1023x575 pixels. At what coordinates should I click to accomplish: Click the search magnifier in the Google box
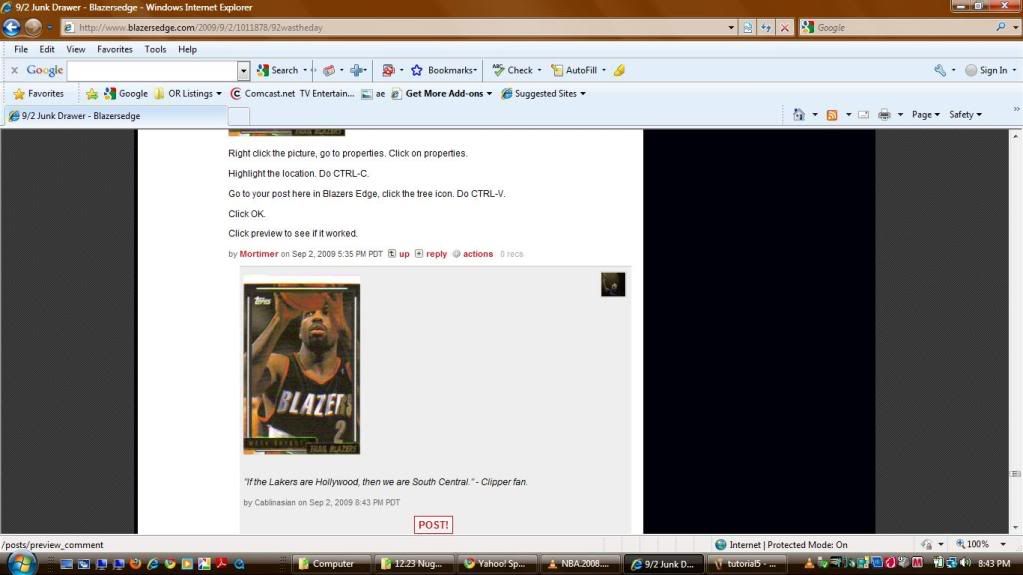coord(1001,27)
